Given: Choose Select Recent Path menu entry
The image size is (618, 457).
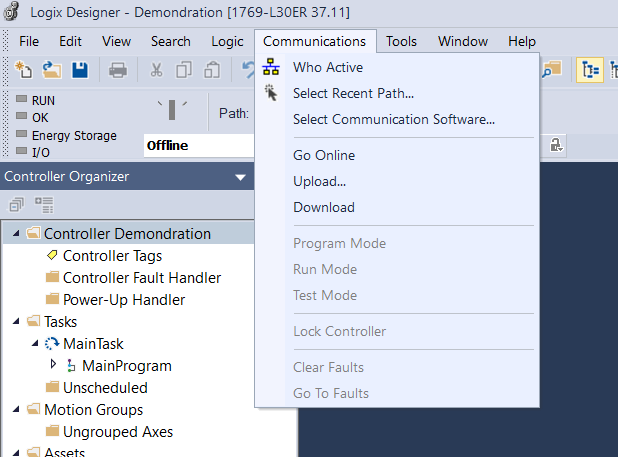Looking at the screenshot, I should [x=353, y=94].
